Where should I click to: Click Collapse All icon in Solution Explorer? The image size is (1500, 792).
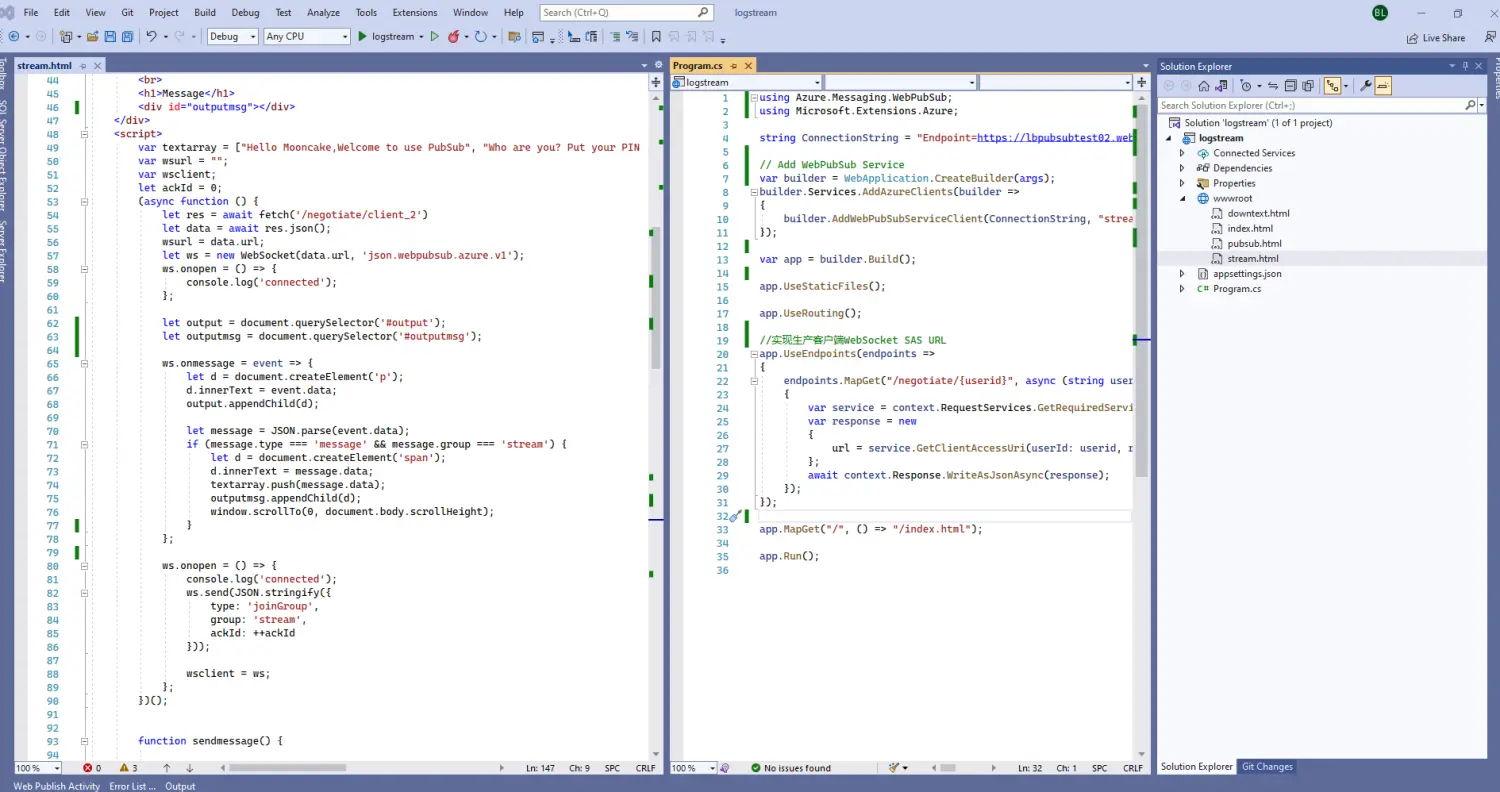point(1291,86)
